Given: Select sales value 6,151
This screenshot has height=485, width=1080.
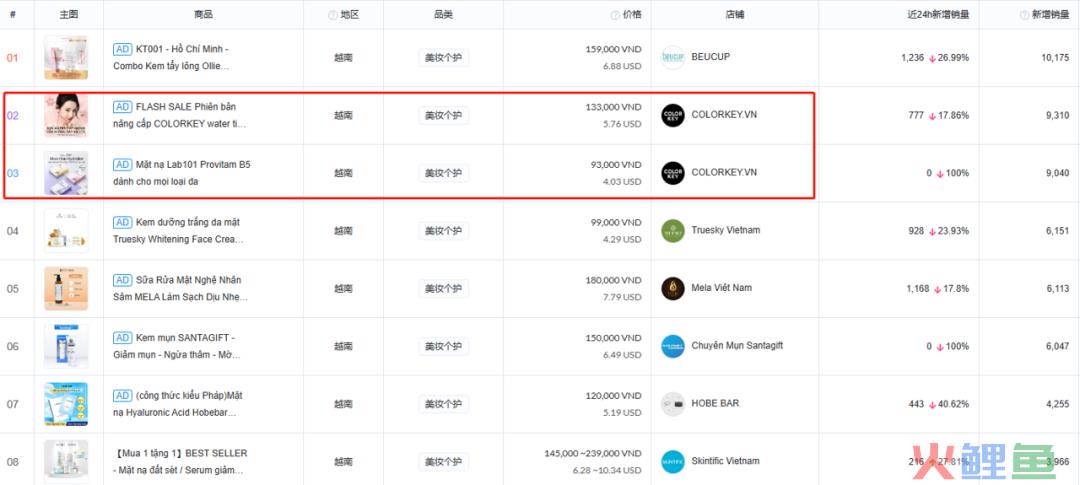Looking at the screenshot, I should coord(1057,231).
